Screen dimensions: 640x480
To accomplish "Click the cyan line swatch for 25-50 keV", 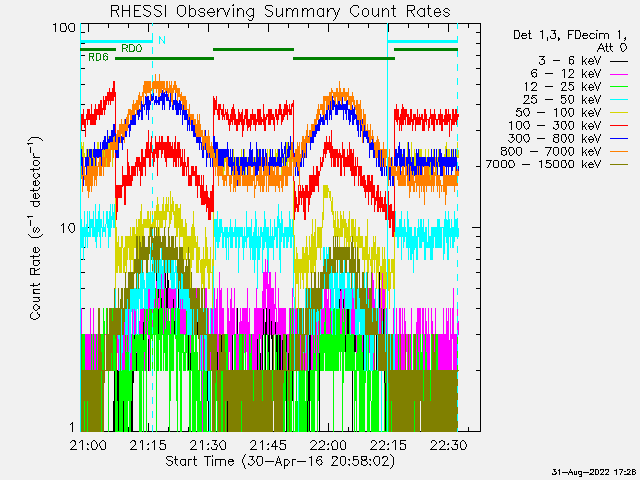I will click(619, 100).
